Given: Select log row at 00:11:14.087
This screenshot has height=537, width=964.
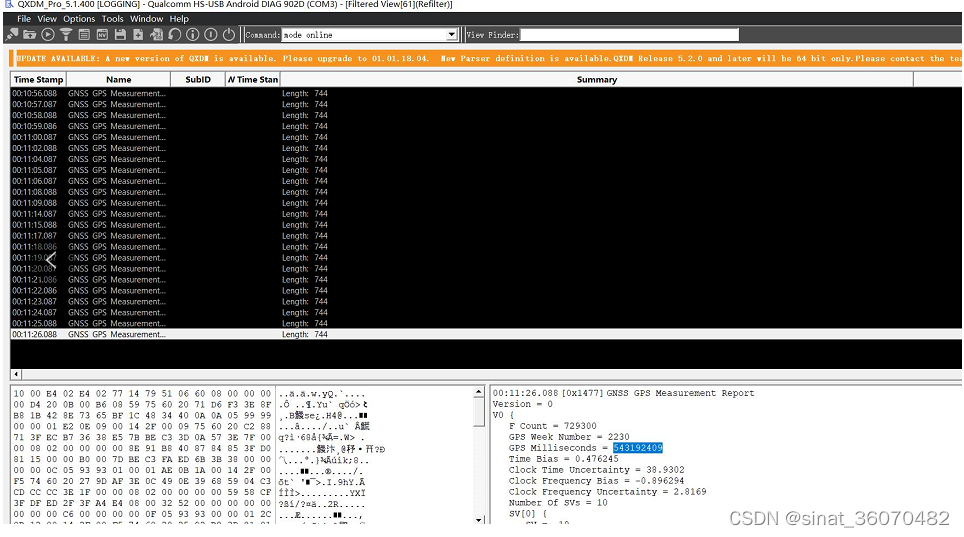Looking at the screenshot, I should coord(486,214).
